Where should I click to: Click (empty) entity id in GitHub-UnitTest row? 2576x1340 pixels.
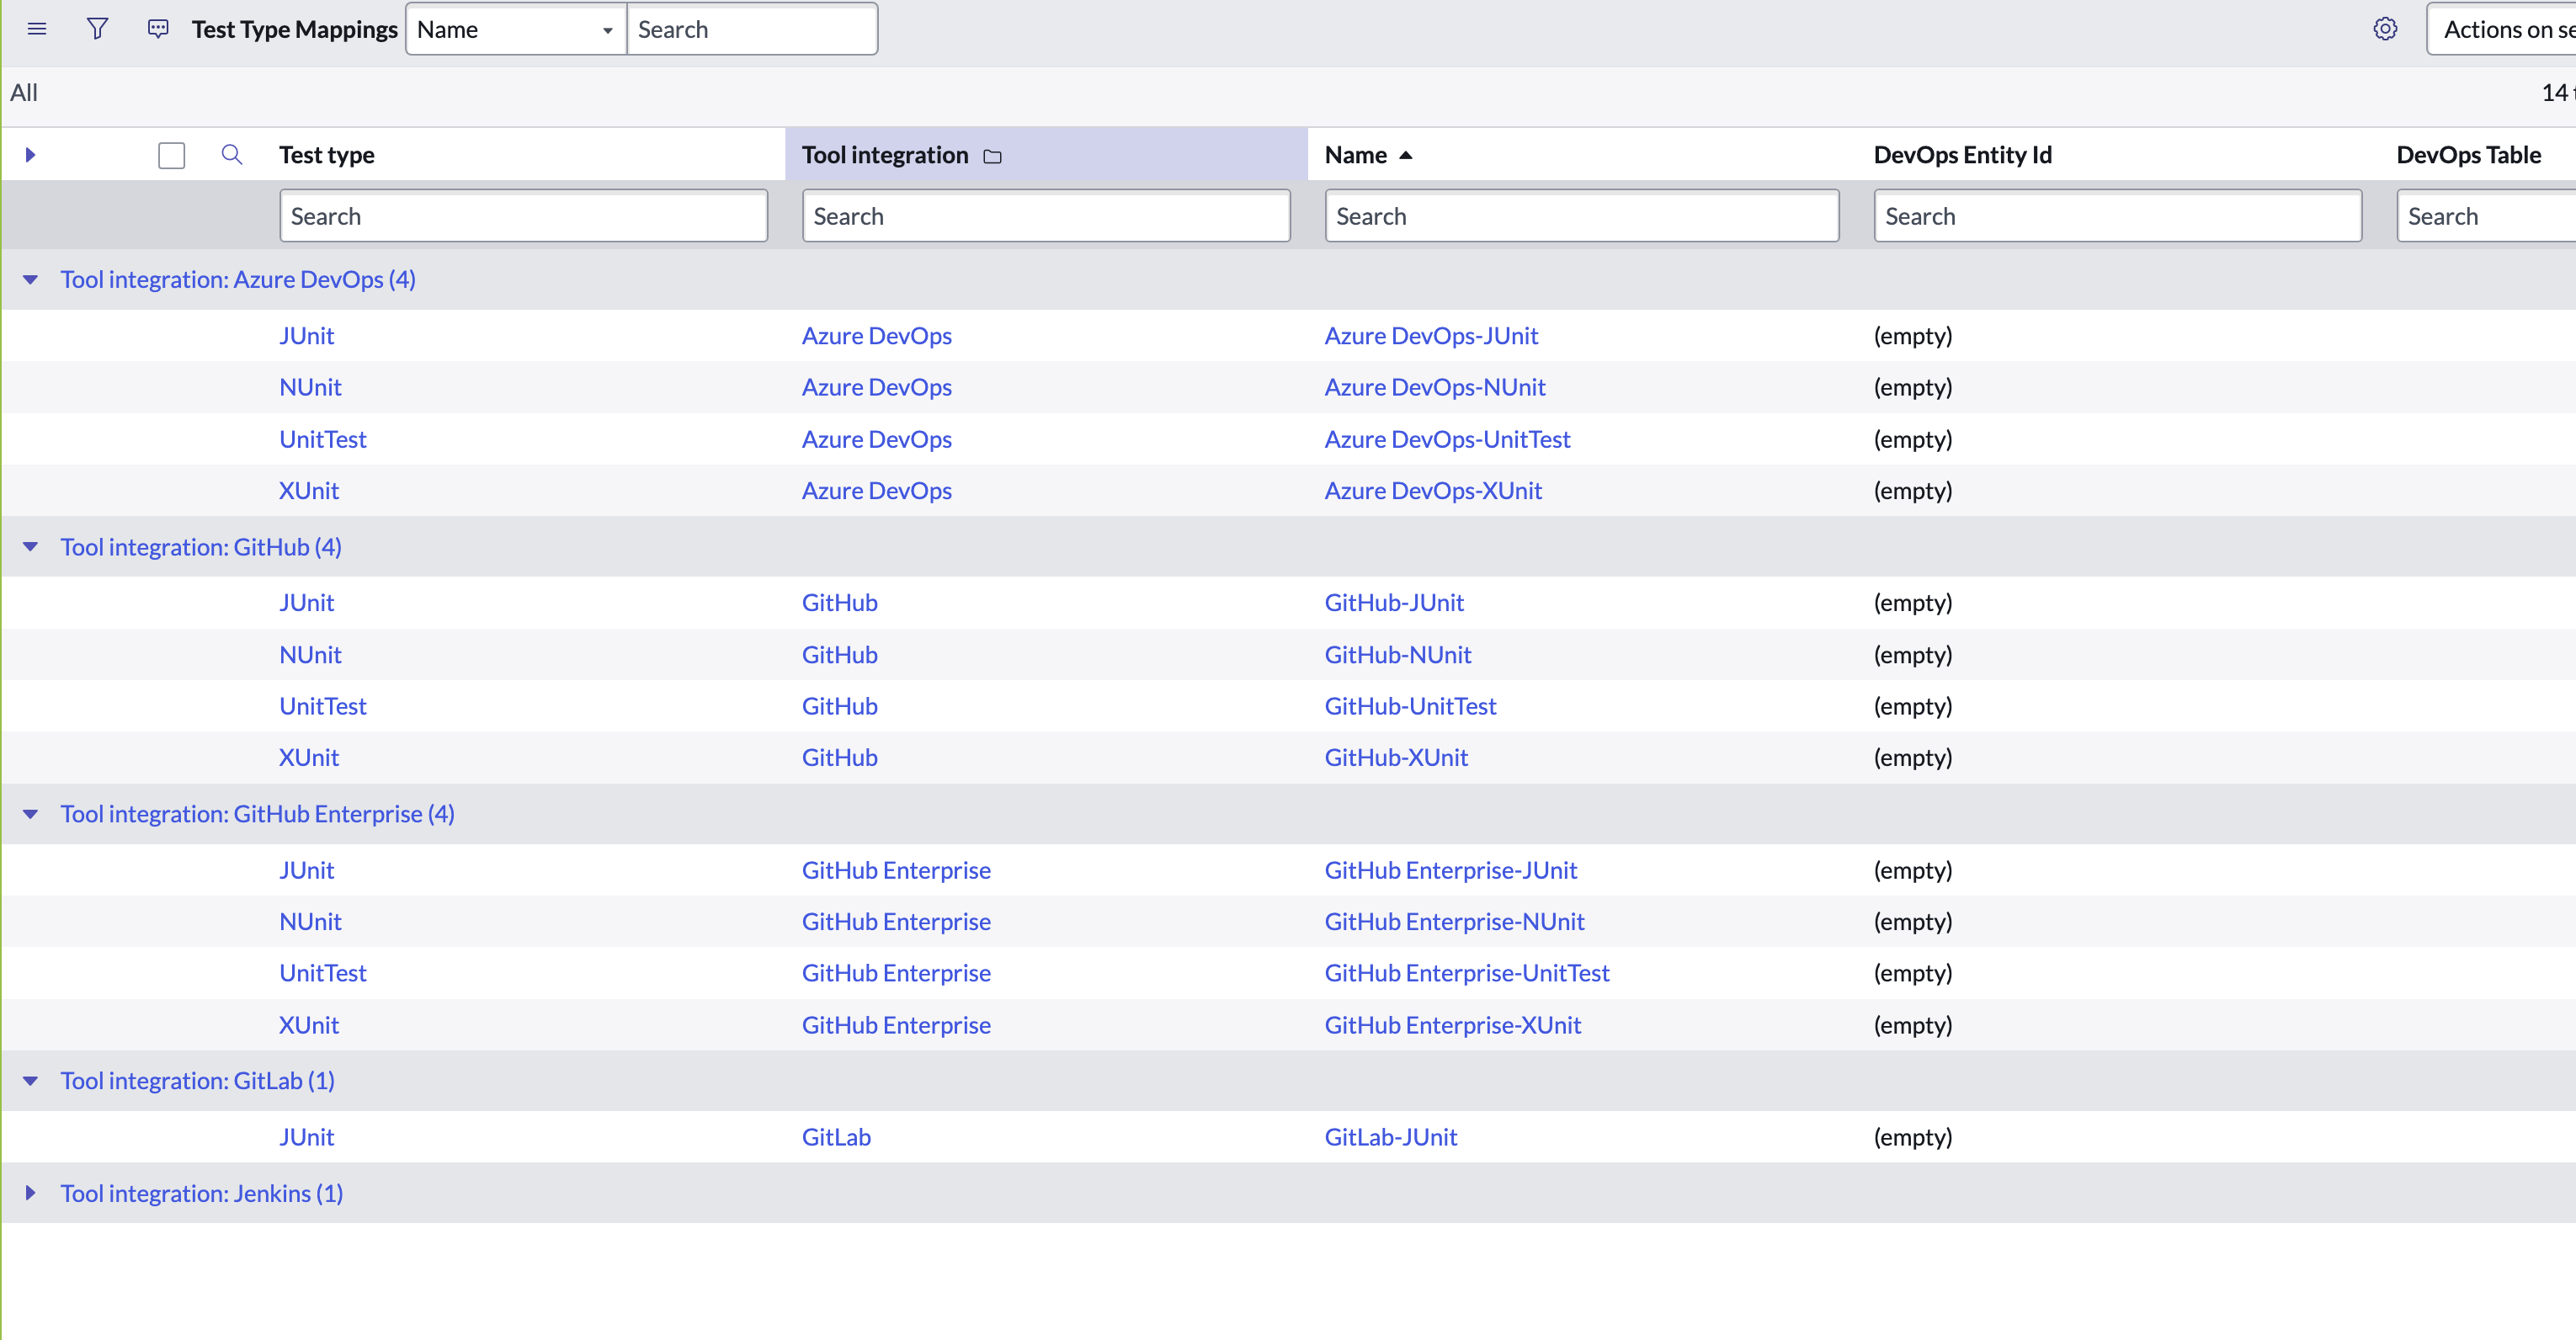1913,706
